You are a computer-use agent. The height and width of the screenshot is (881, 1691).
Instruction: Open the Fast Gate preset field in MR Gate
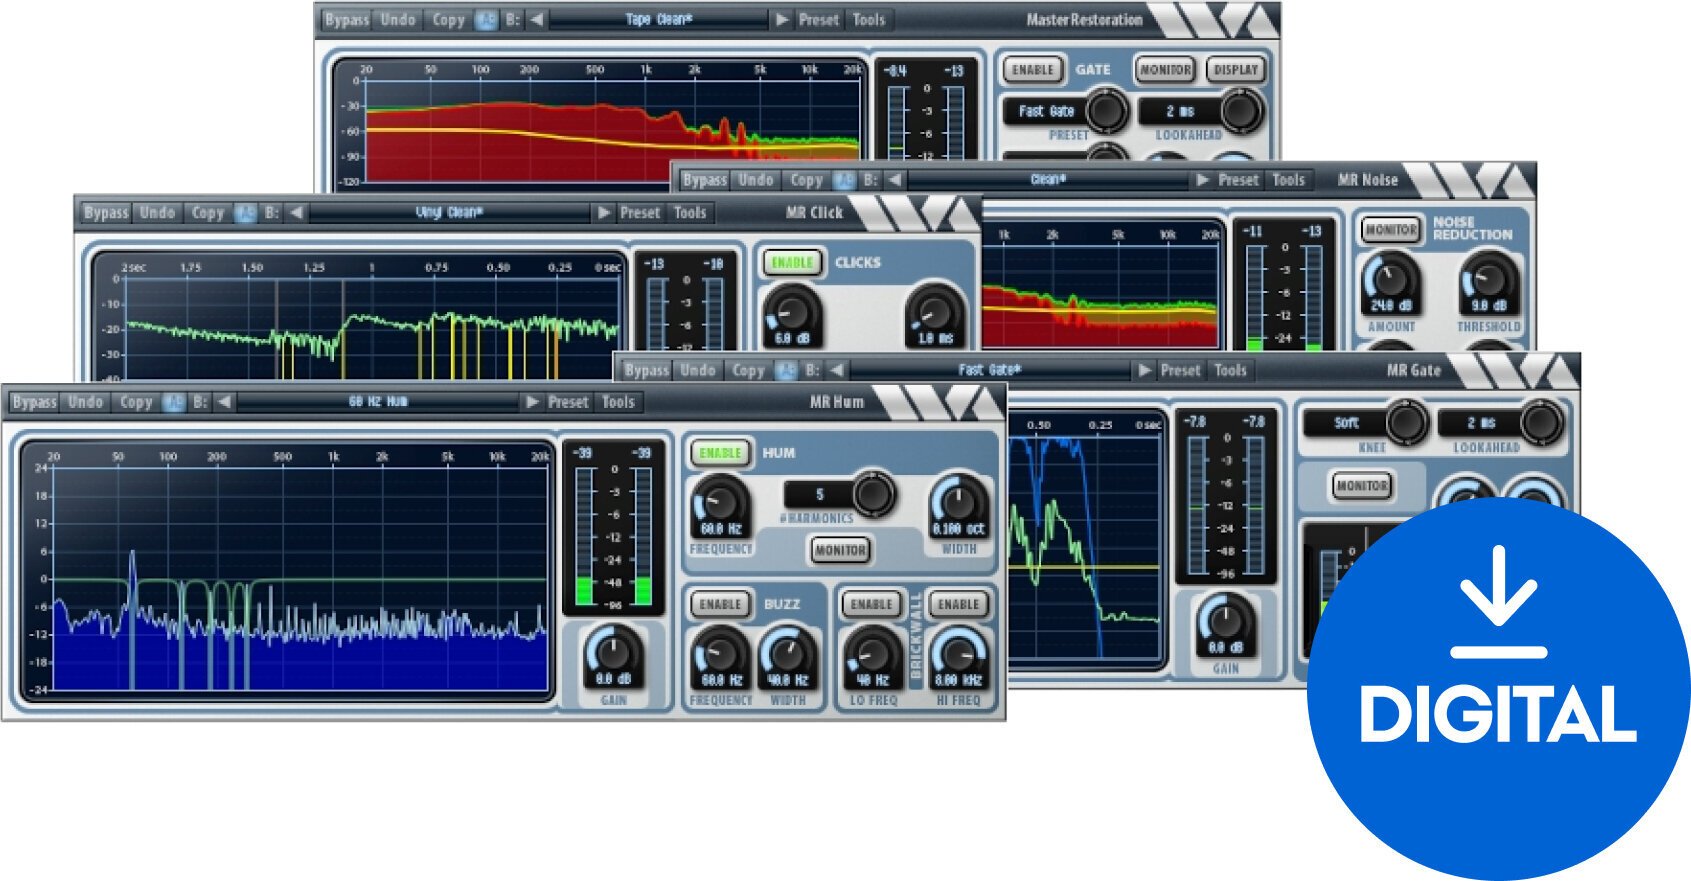pos(990,370)
